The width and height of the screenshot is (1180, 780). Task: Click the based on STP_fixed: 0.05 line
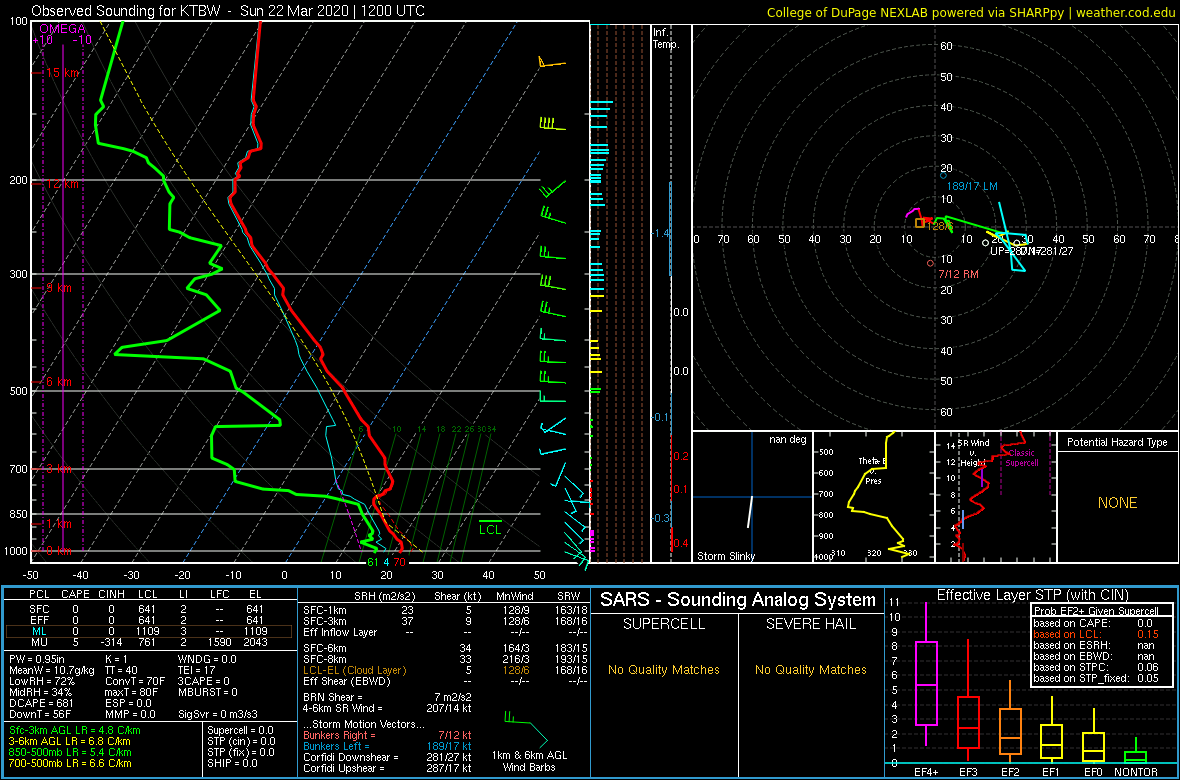(x=1097, y=680)
